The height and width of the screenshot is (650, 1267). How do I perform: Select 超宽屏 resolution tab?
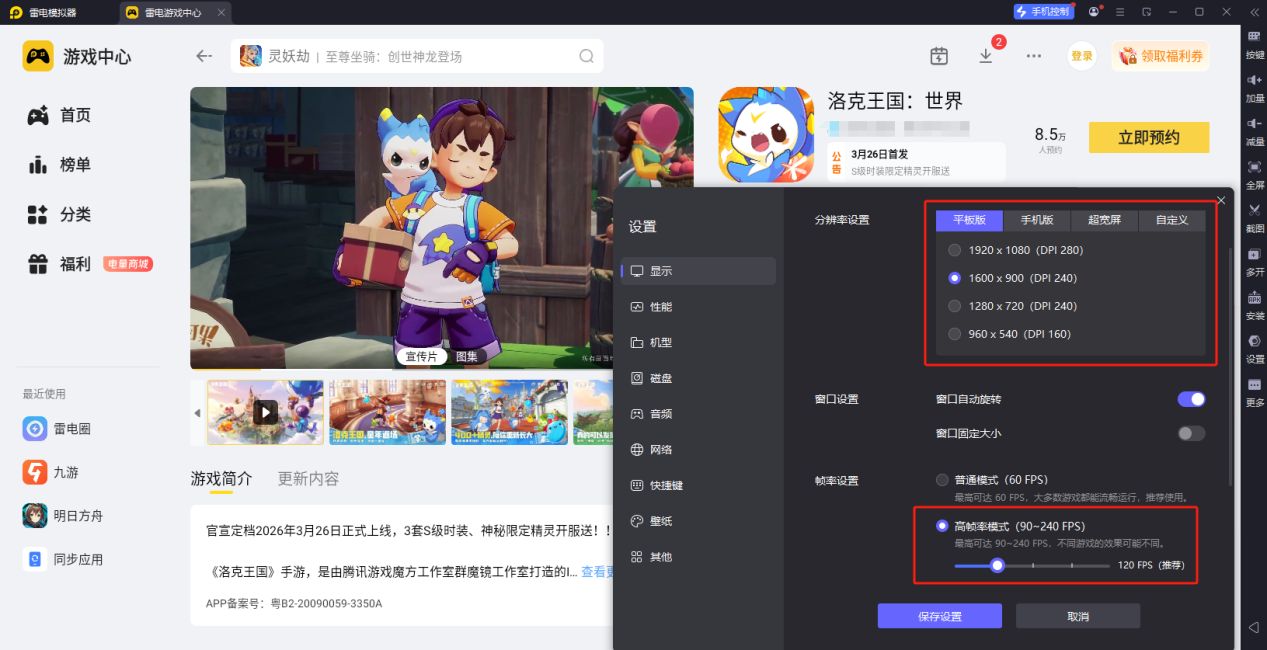pyautogui.click(x=1104, y=220)
